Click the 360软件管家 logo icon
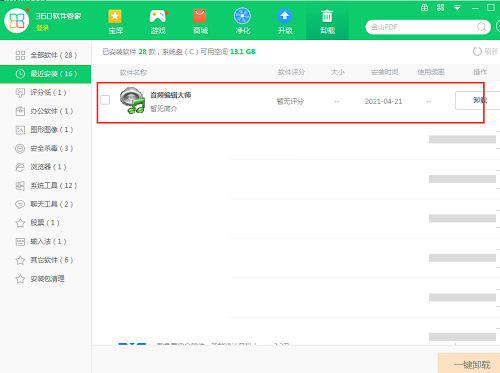This screenshot has width=500, height=373. 17,20
